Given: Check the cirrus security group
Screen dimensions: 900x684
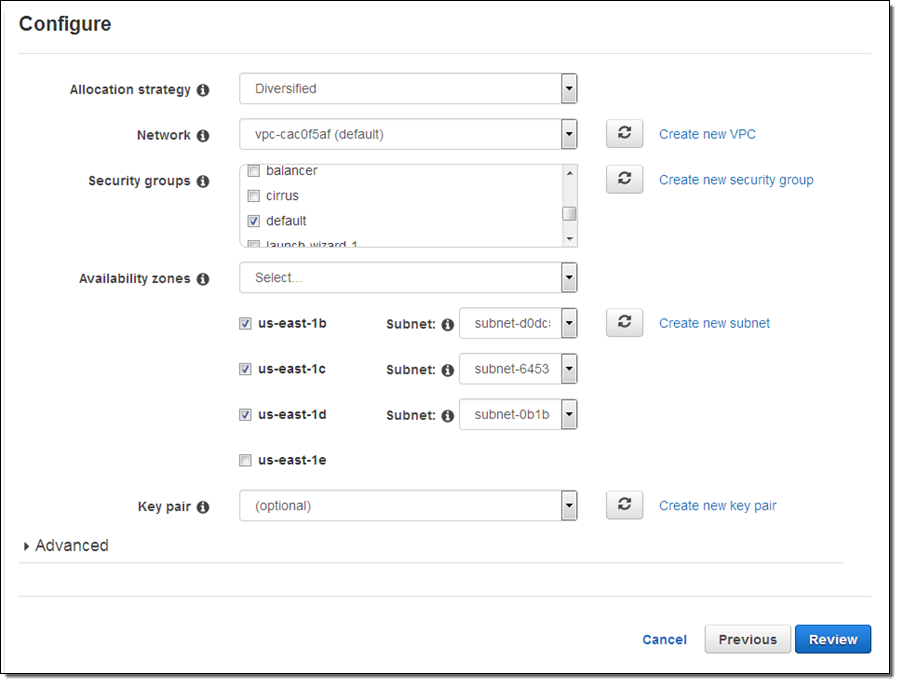Looking at the screenshot, I should [x=253, y=196].
